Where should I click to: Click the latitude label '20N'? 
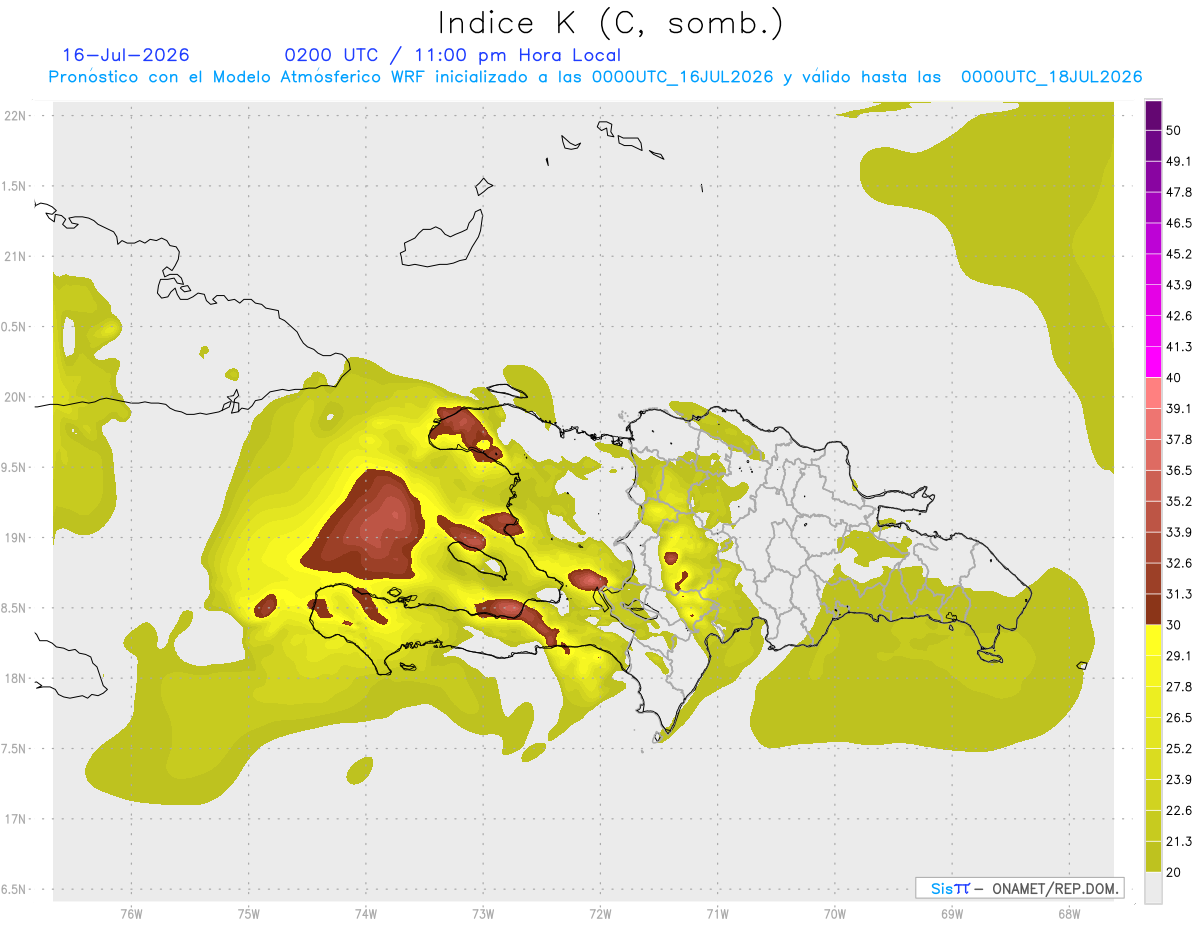(x=15, y=397)
